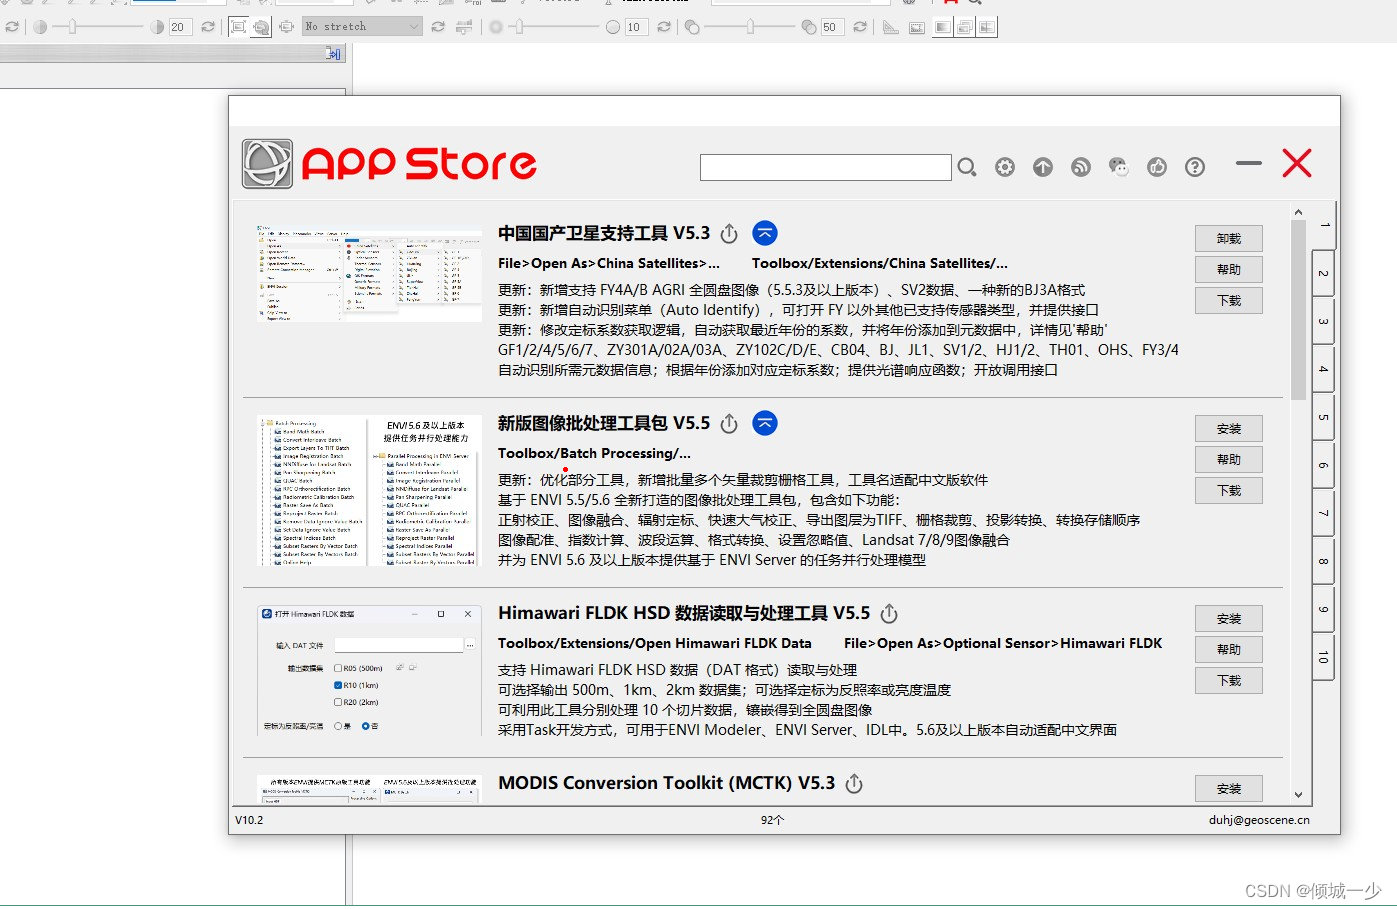Click path text Toolbox/Batch Processing/...

tap(594, 453)
